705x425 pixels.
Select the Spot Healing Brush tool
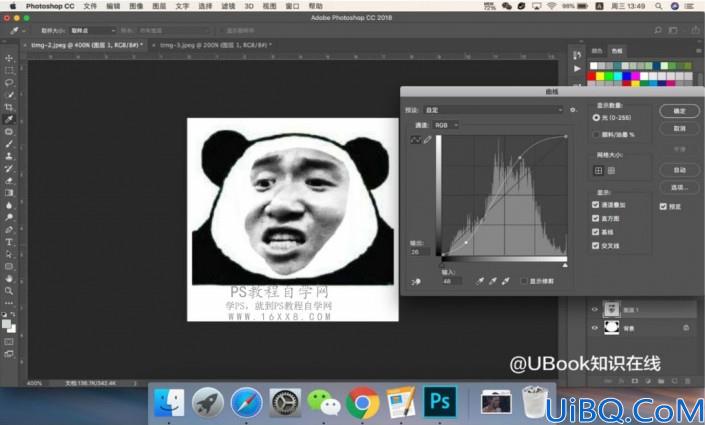coord(9,132)
